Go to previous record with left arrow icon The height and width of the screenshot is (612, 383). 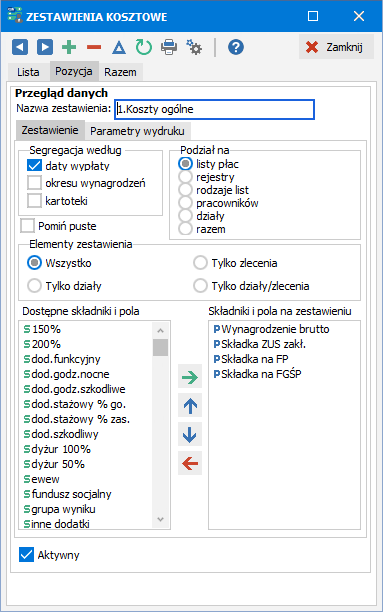(20, 47)
